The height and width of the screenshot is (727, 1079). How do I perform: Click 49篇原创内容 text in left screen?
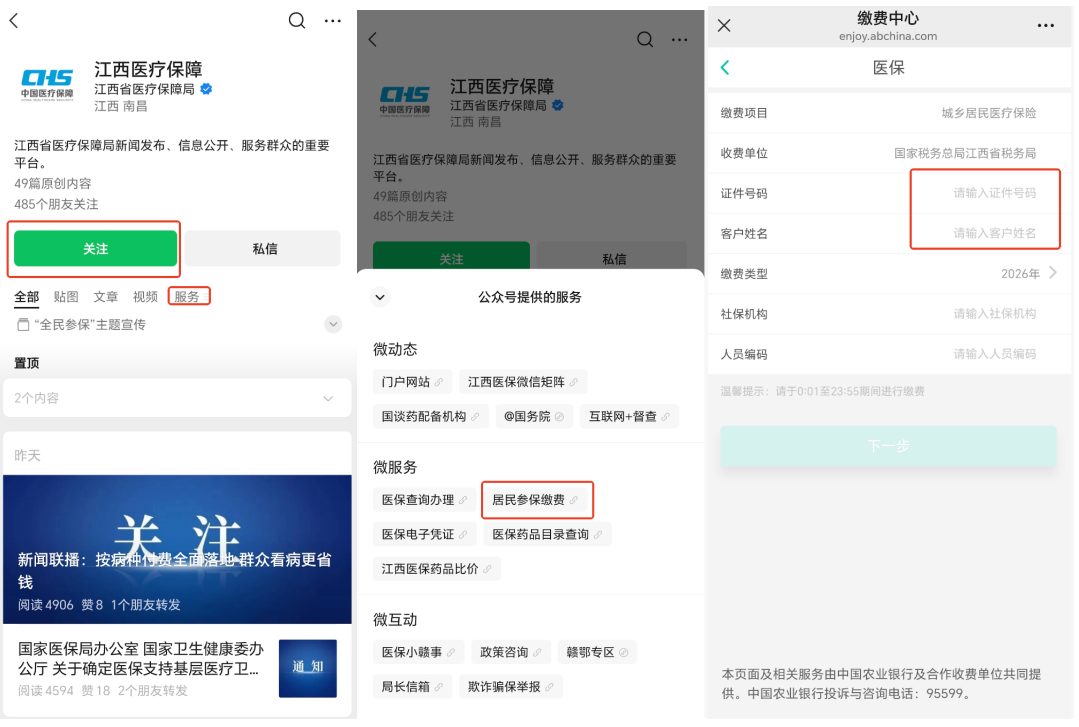[x=53, y=183]
